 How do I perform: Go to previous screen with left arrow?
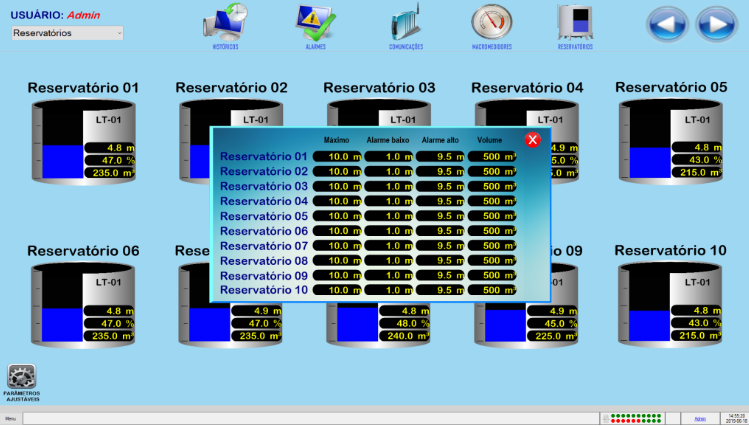click(x=667, y=22)
